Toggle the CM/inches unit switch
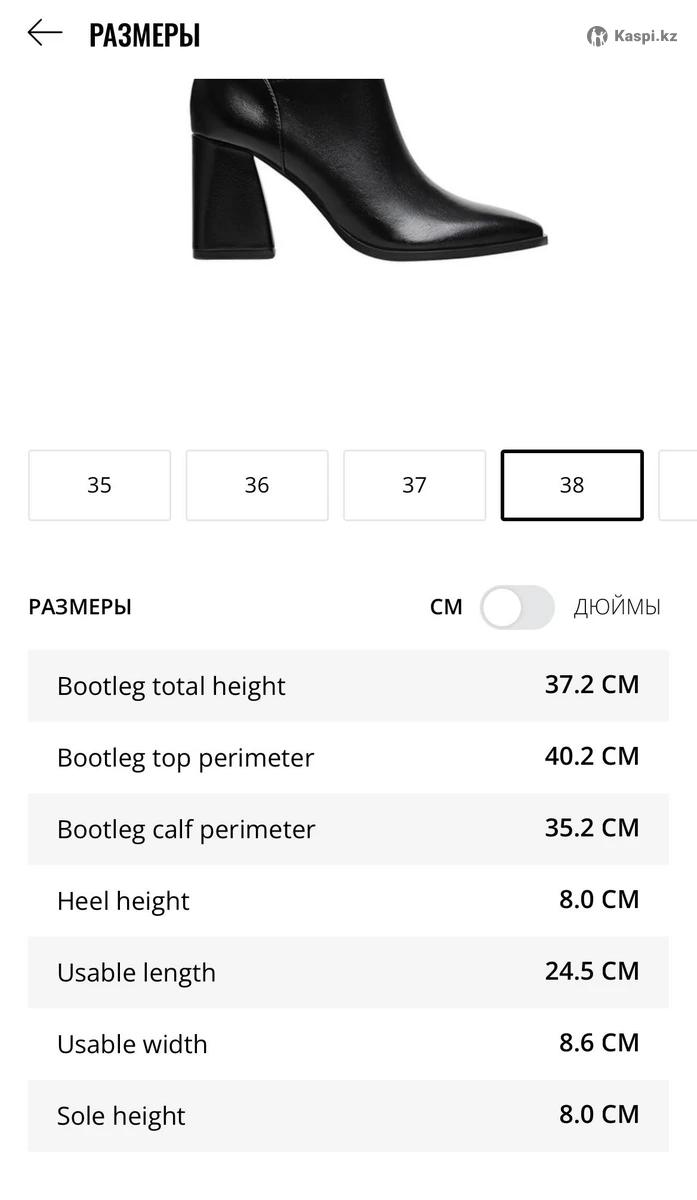697x1200 pixels. 516,607
